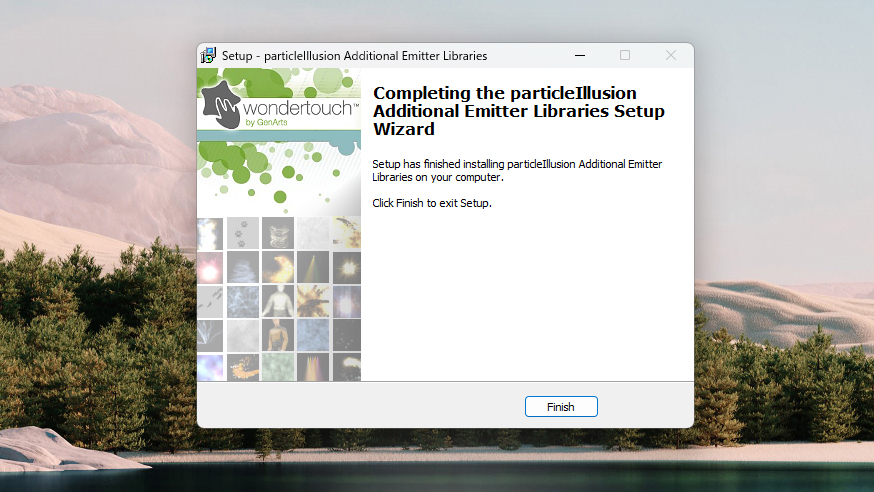Click the wondertouch hand logo
The image size is (874, 492).
coord(221,104)
